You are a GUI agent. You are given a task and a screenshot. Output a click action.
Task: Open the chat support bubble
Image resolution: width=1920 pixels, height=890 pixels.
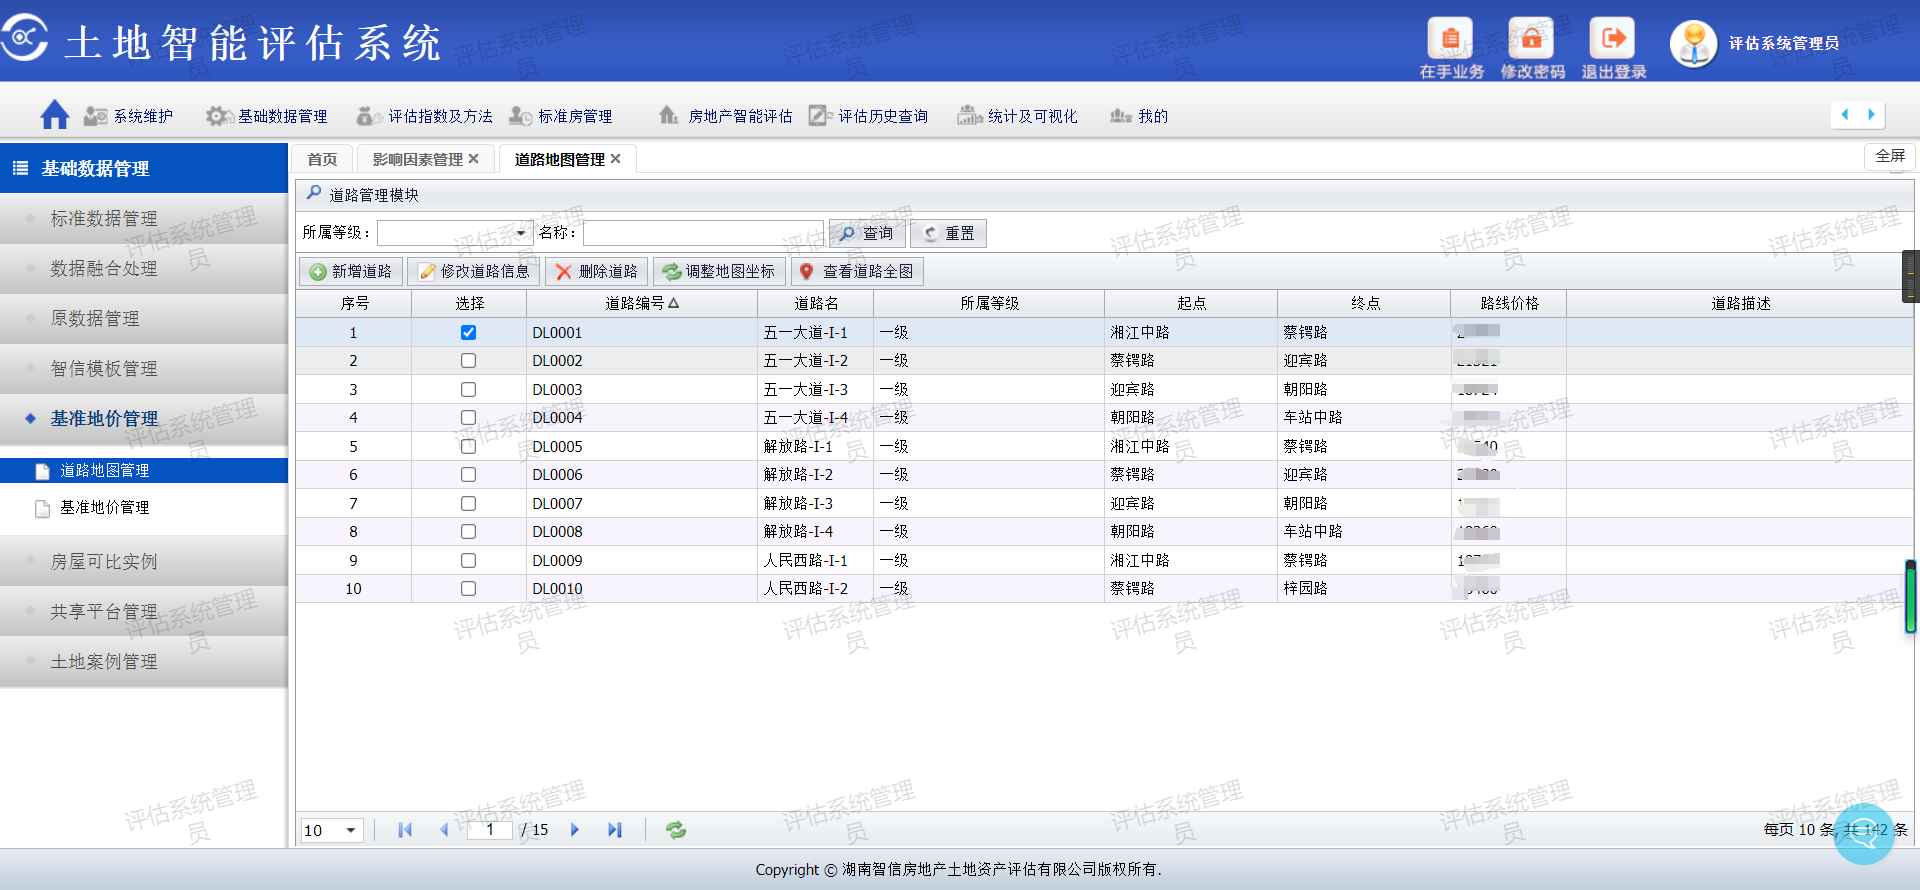click(1863, 835)
